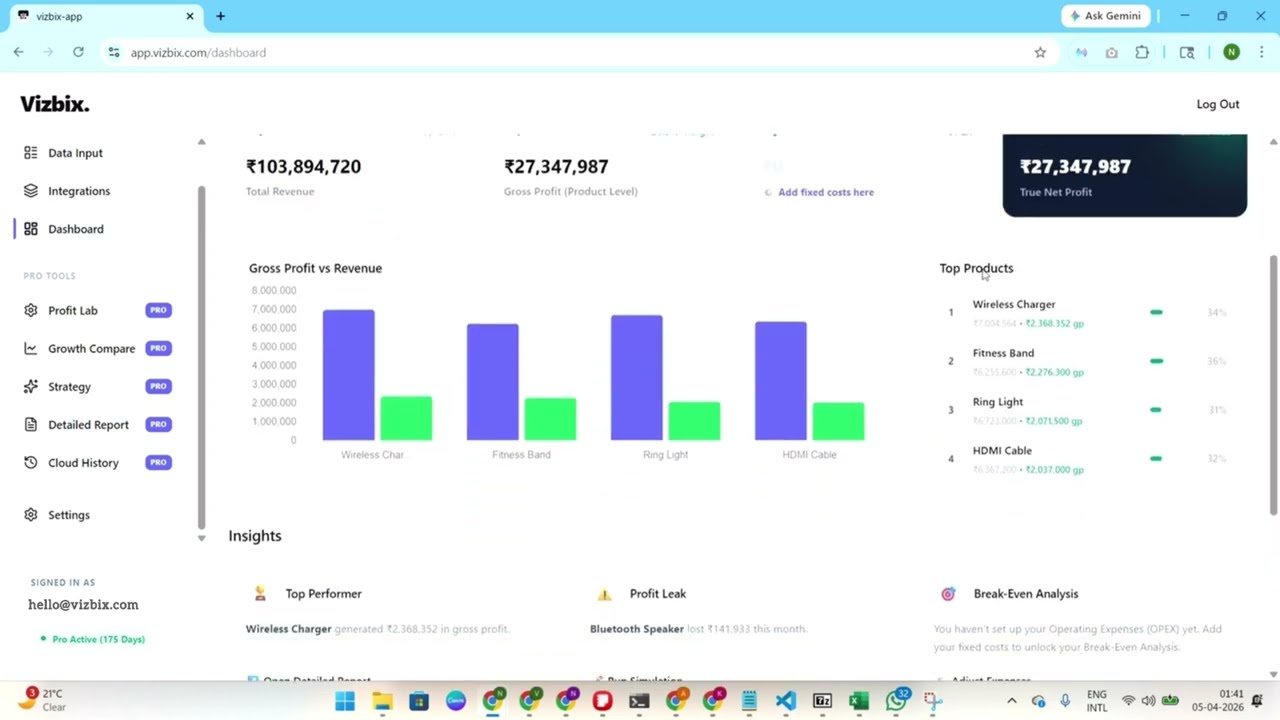Open File Explorer from taskbar

pyautogui.click(x=382, y=701)
